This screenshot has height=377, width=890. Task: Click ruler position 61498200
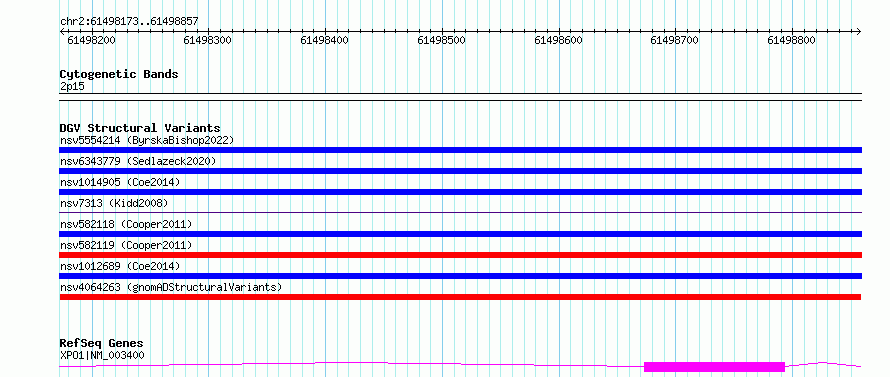[x=91, y=40]
